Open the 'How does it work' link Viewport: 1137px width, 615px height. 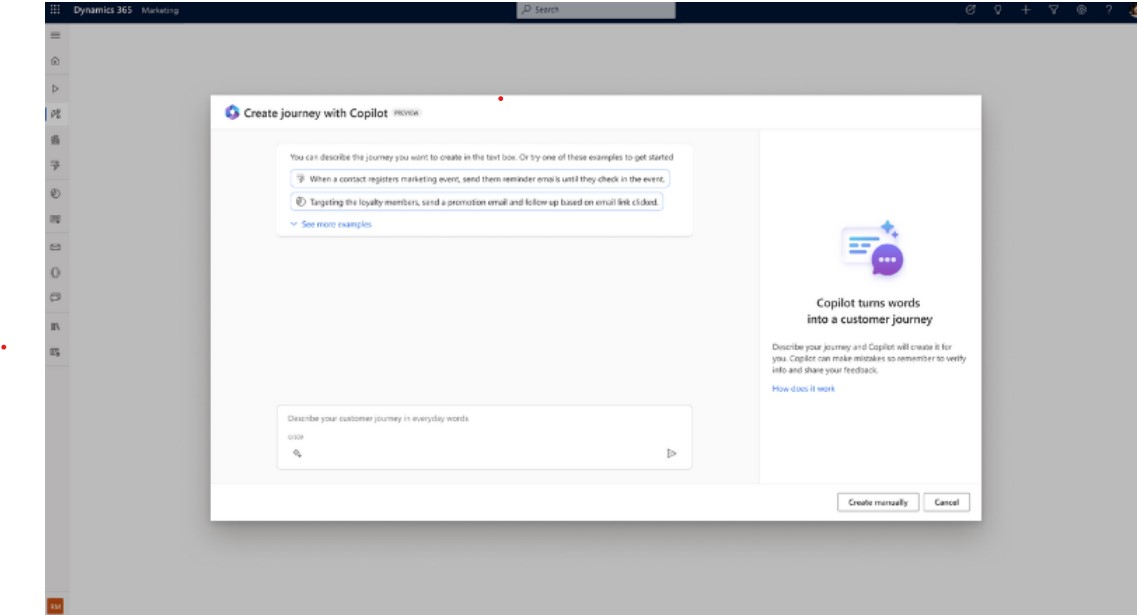803,389
